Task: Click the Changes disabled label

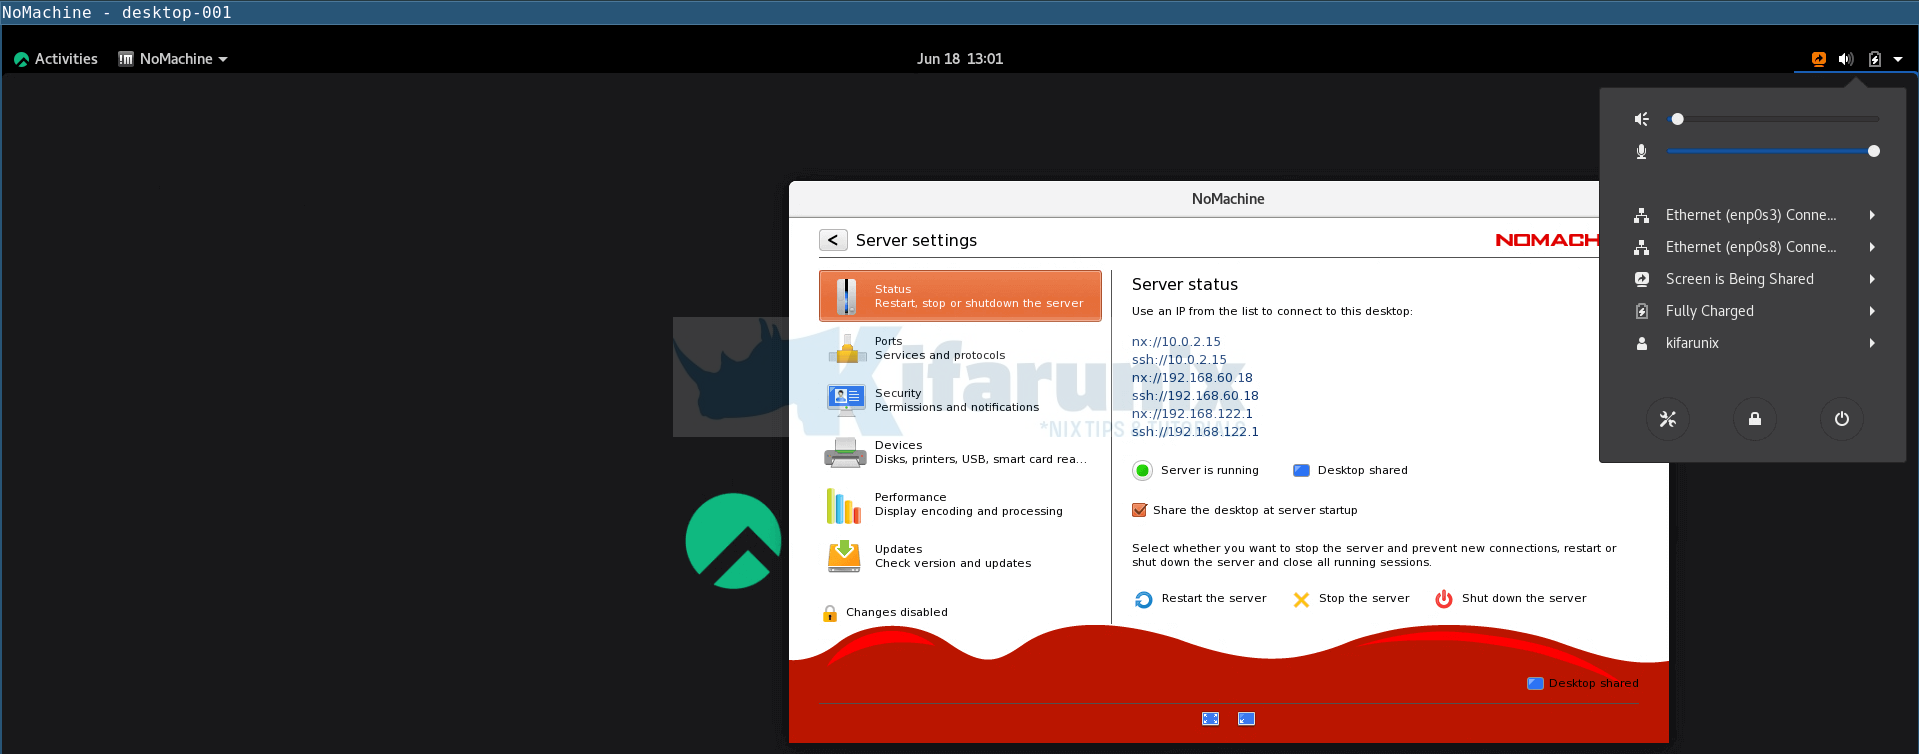Action: coord(896,612)
